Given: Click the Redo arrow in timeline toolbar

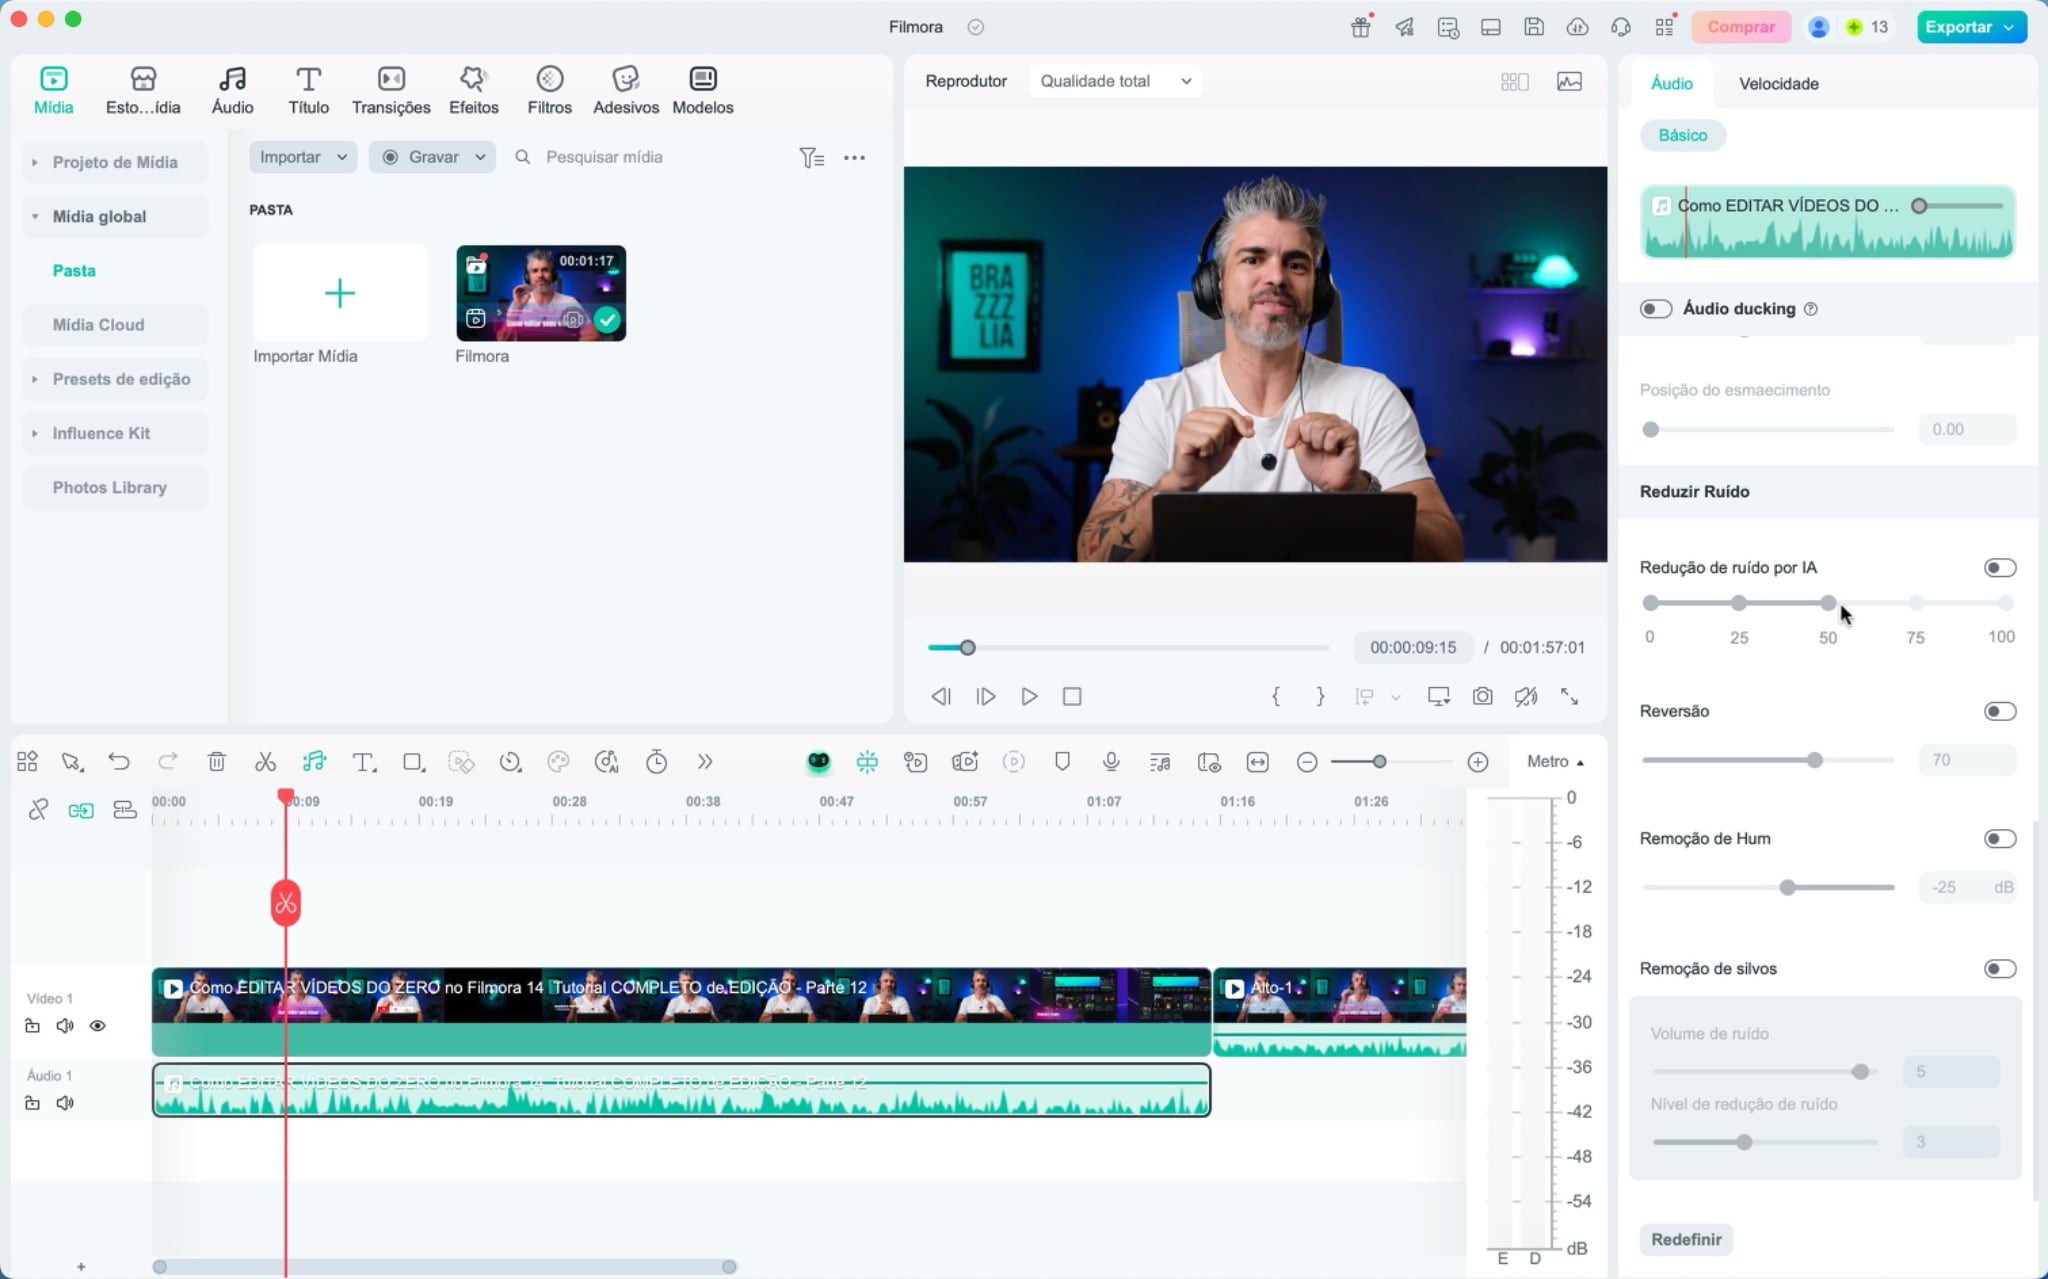Looking at the screenshot, I should pos(168,762).
